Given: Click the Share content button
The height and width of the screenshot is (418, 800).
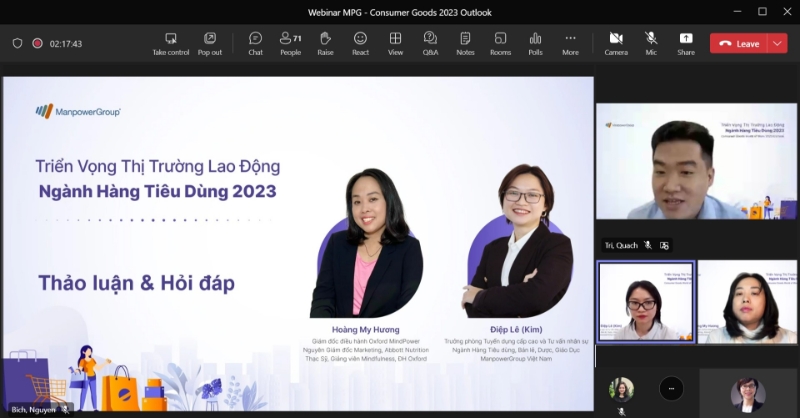Looking at the screenshot, I should [686, 43].
